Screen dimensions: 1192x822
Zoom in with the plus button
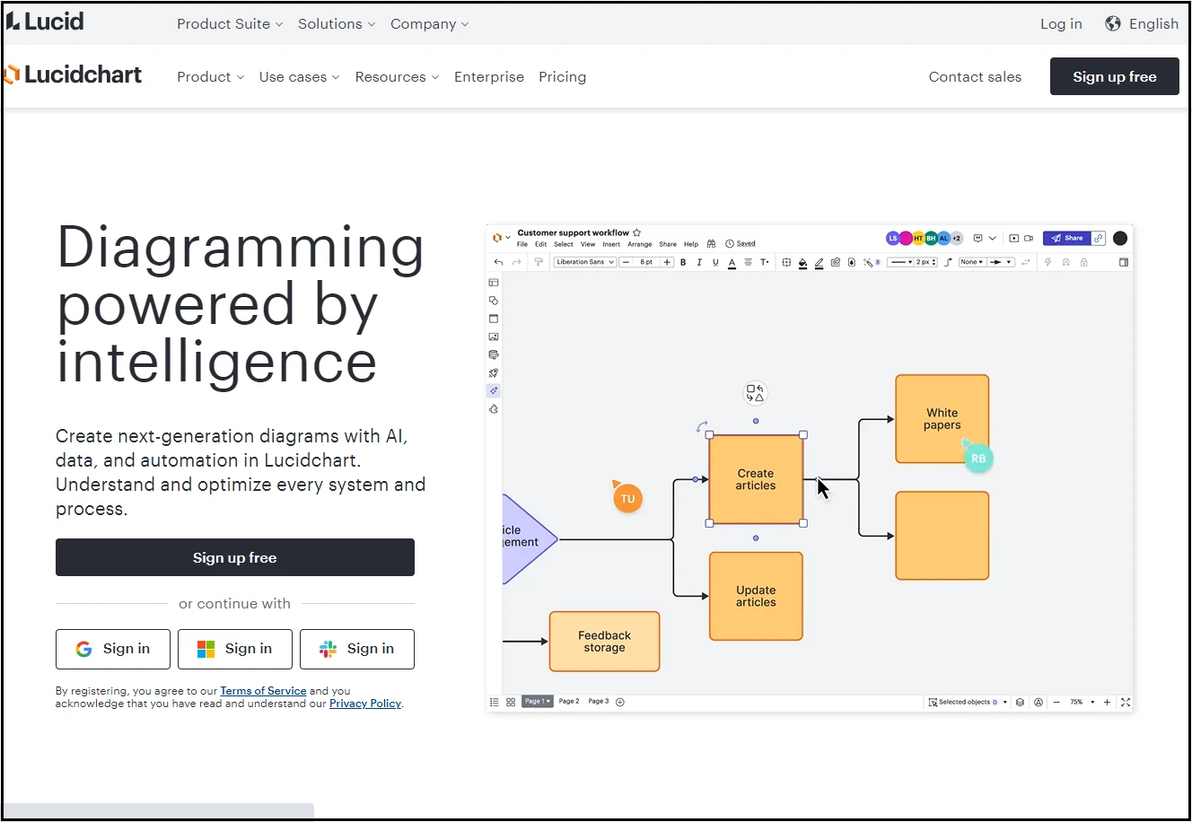pos(1107,702)
